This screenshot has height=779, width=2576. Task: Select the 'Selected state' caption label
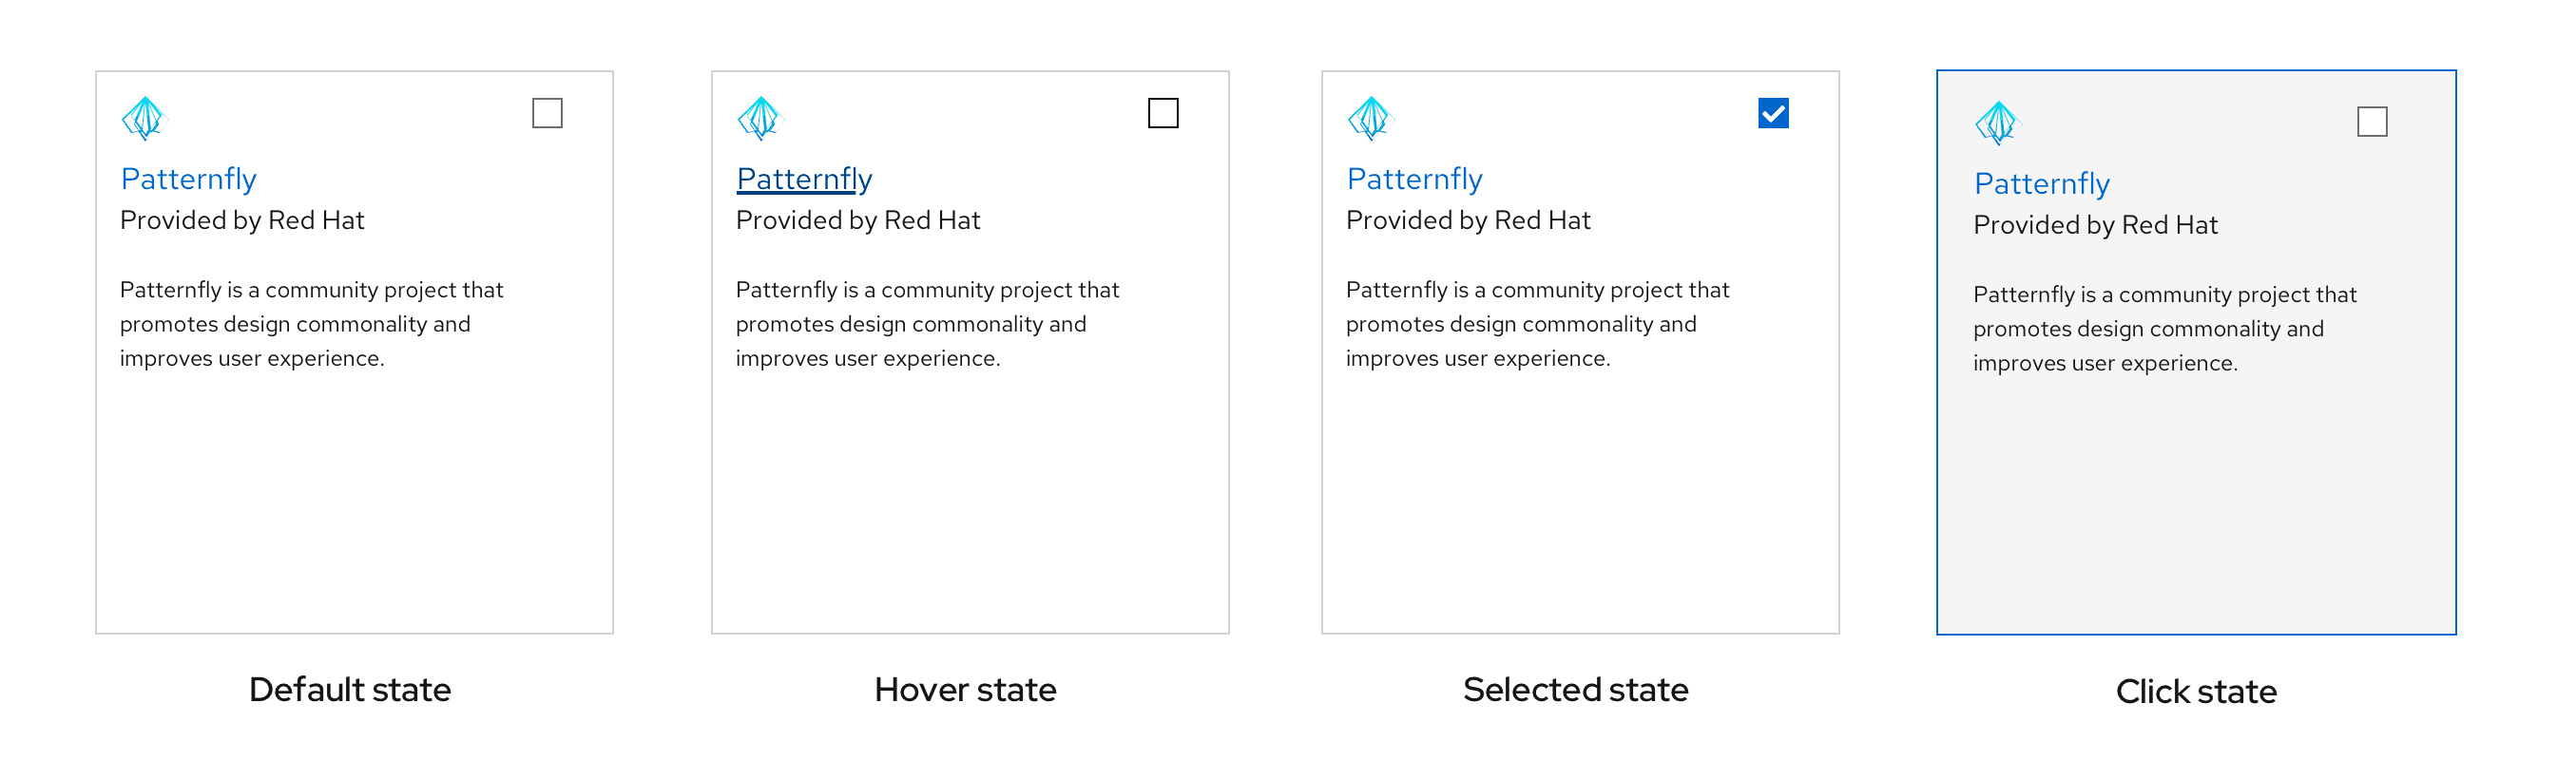(1575, 690)
